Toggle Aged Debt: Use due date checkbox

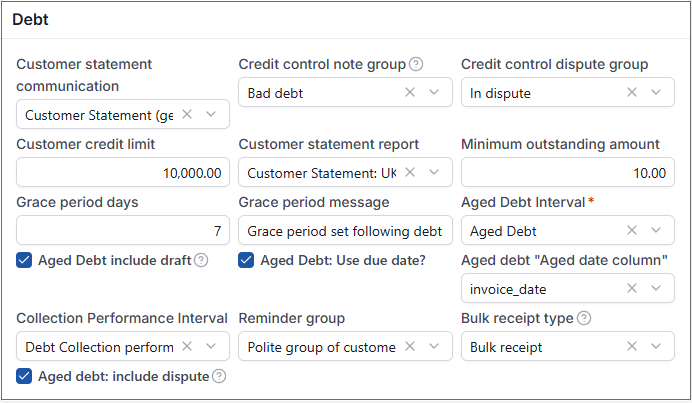tap(246, 260)
